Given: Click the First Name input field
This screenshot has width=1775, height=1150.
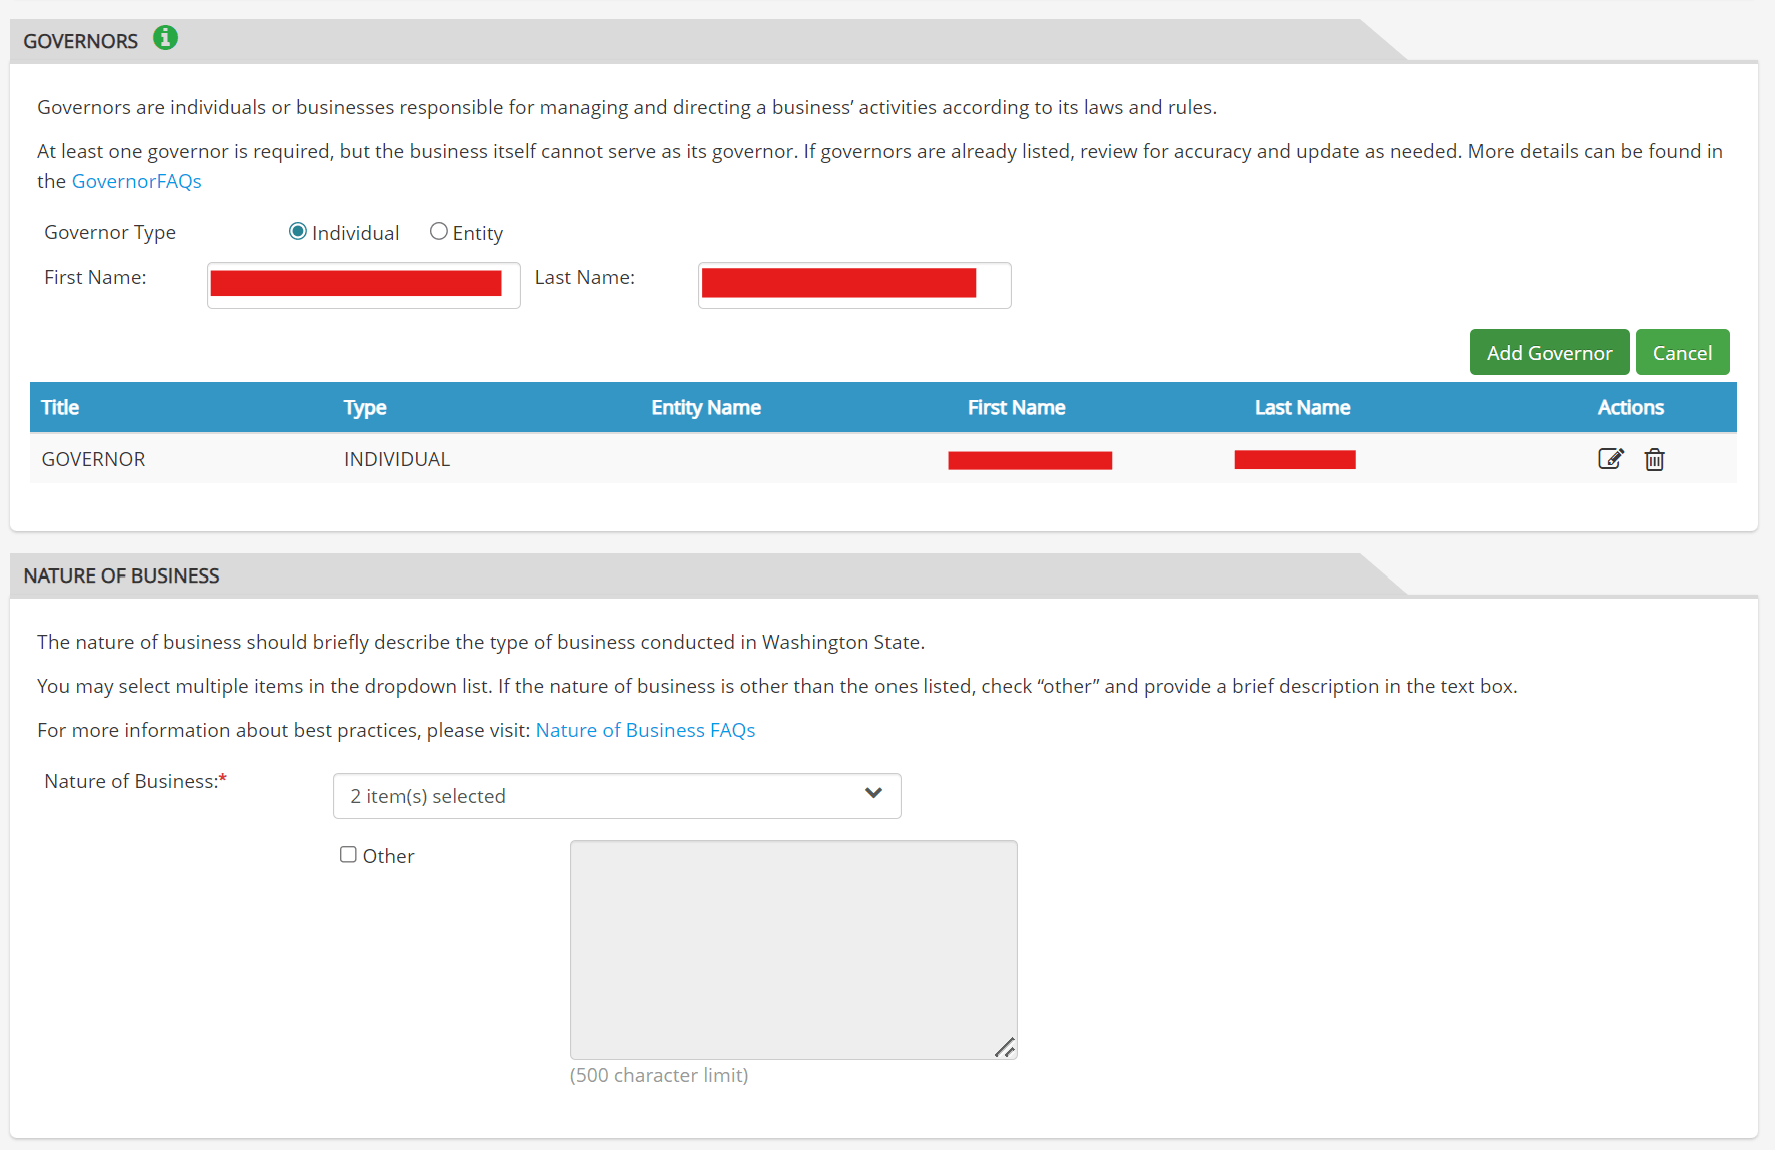Looking at the screenshot, I should pyautogui.click(x=364, y=285).
